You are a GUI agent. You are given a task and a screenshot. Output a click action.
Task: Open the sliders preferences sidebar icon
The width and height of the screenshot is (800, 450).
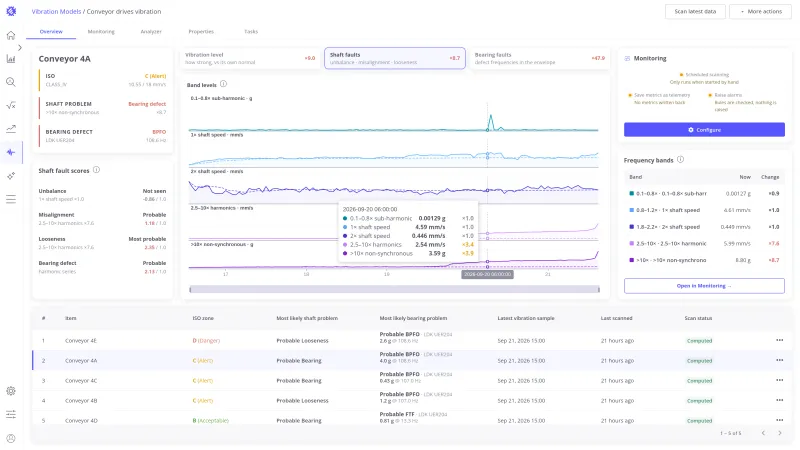(x=11, y=414)
